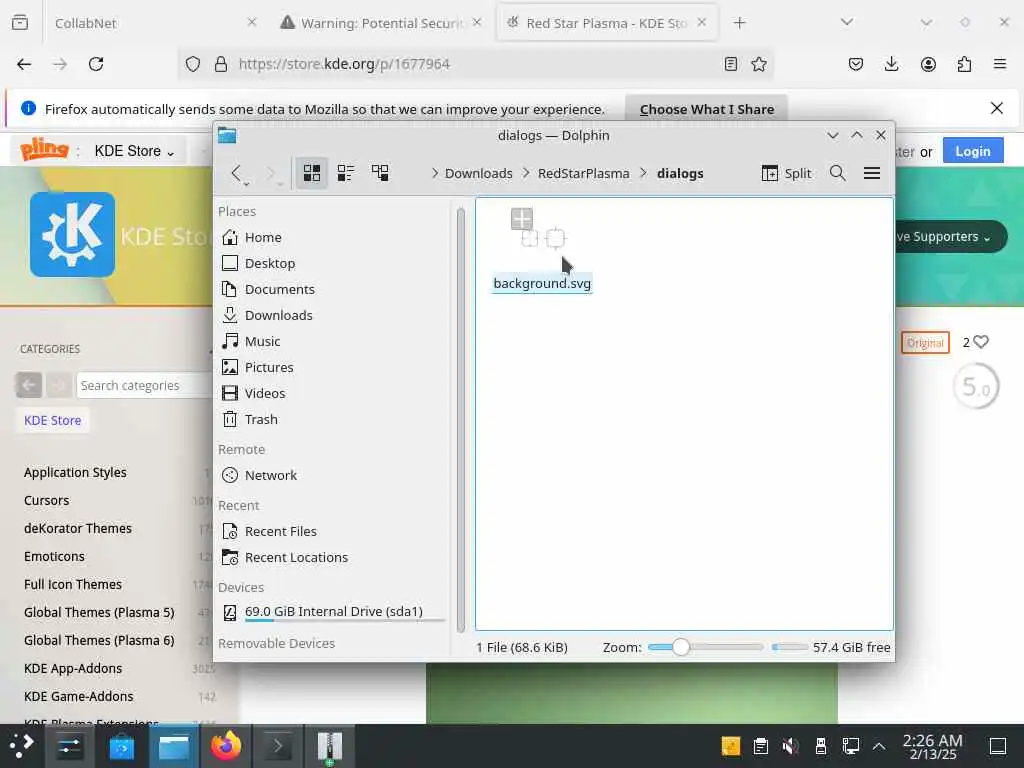Screen dimensions: 1024x768
Task: Open Dolphin hamburger menu
Action: click(x=872, y=173)
